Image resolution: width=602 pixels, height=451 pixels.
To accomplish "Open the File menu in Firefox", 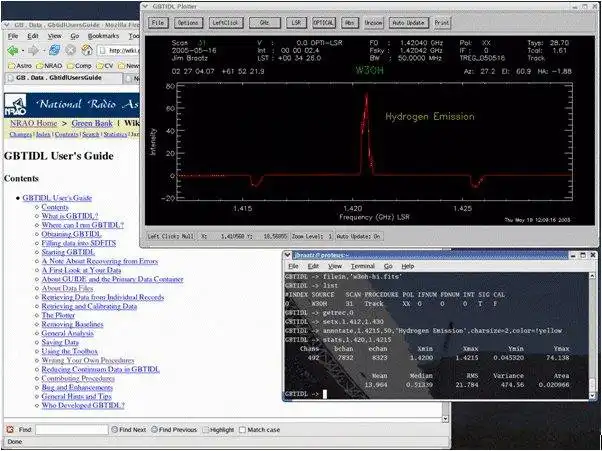I will (x=13, y=36).
